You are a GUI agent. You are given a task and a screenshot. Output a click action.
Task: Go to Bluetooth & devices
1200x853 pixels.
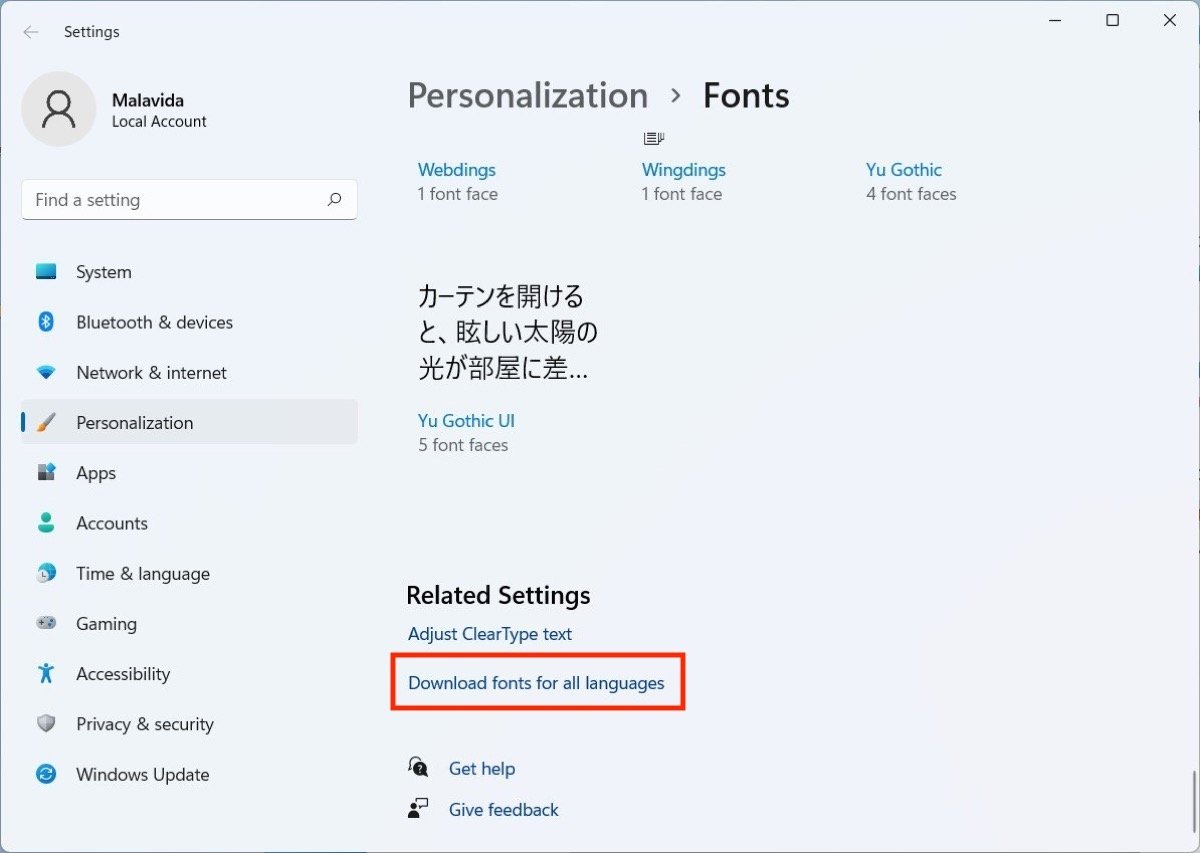[x=189, y=322]
